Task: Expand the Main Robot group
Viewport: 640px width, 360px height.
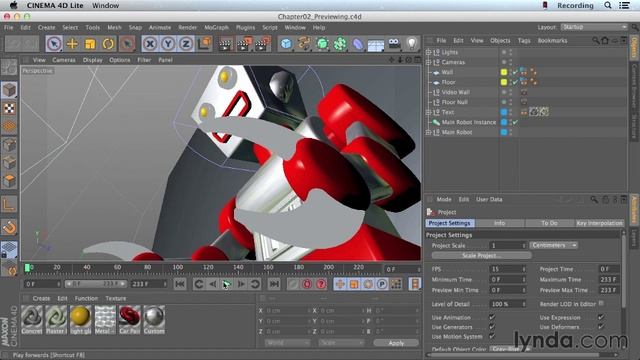Action: pos(428,132)
